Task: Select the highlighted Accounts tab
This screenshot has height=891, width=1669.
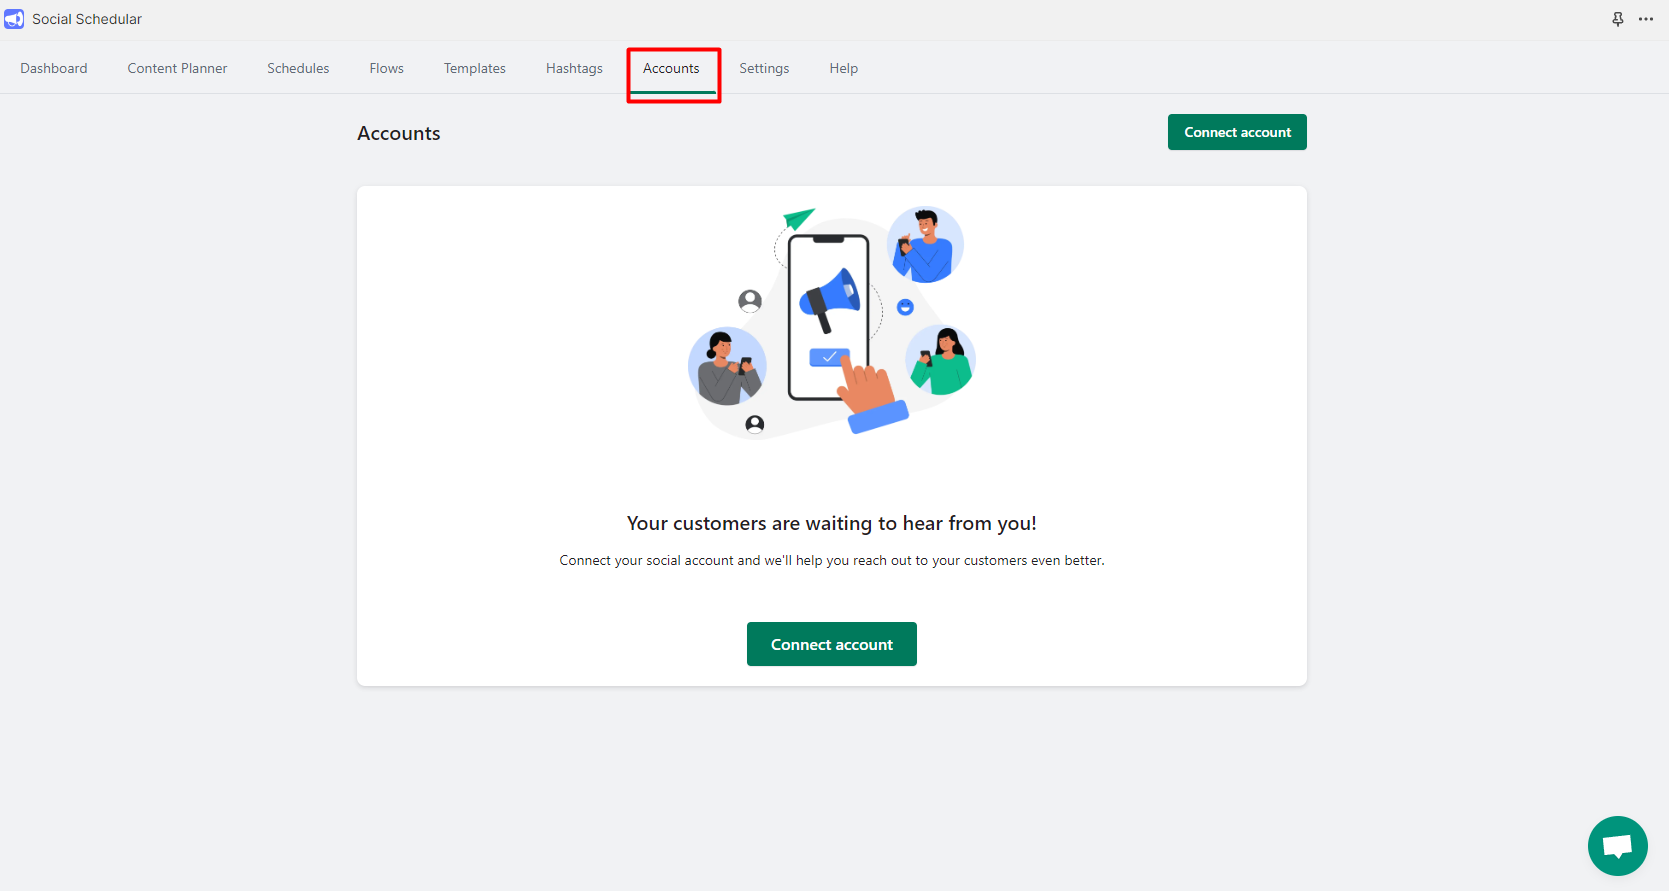Action: 671,68
